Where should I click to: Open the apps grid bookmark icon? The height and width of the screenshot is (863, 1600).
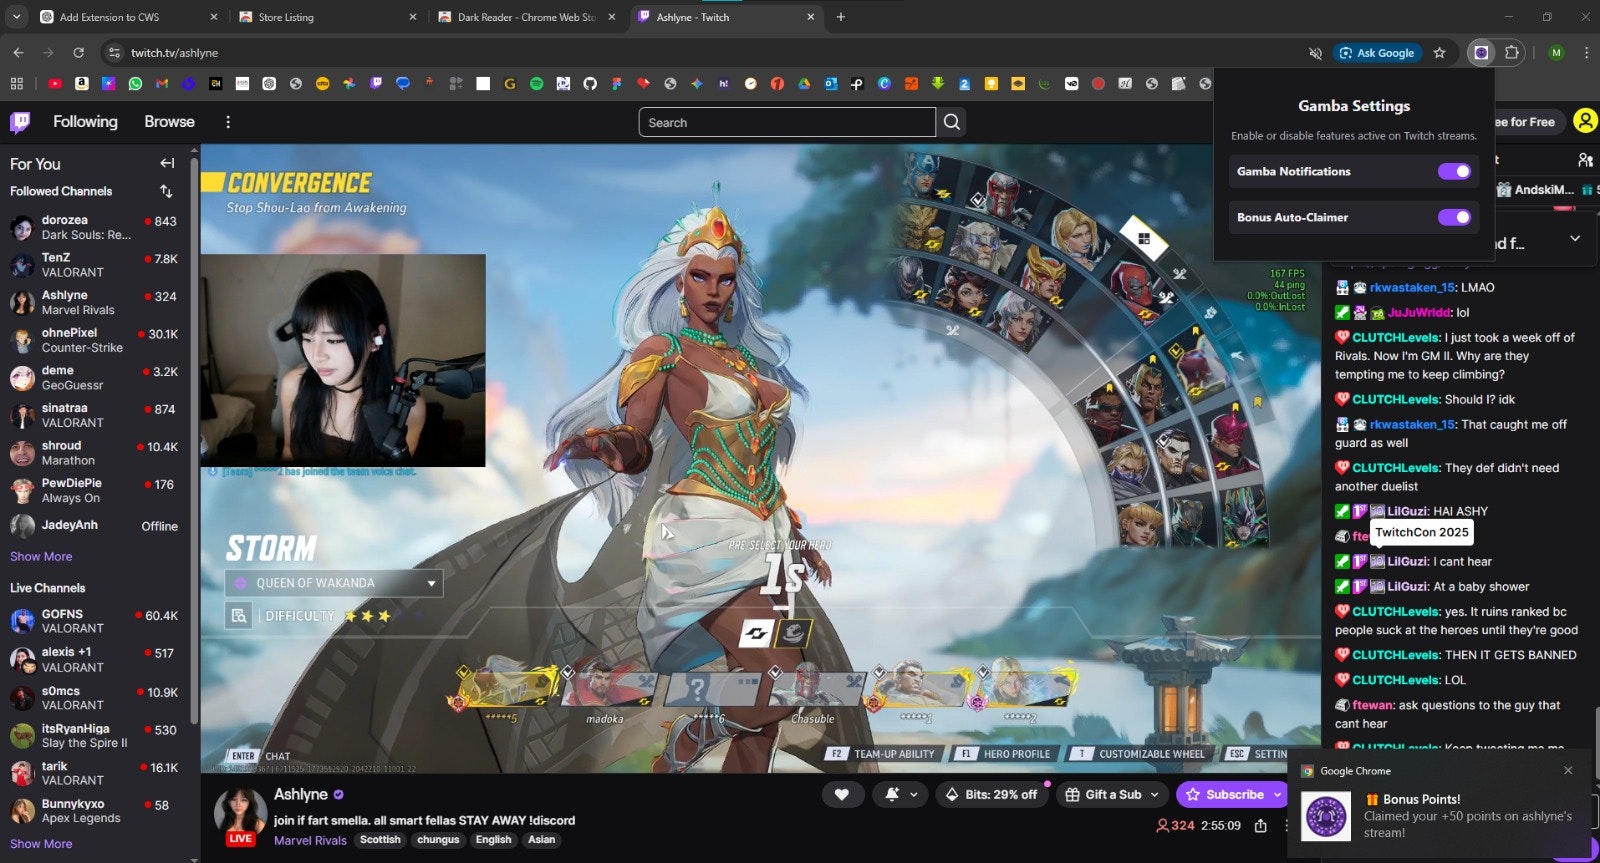(16, 84)
